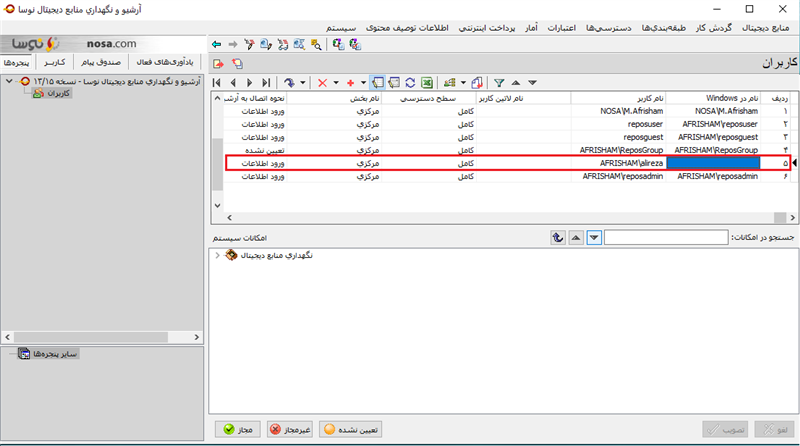
Task: Open dropdown arrow next to add icon
Action: [x=363, y=83]
